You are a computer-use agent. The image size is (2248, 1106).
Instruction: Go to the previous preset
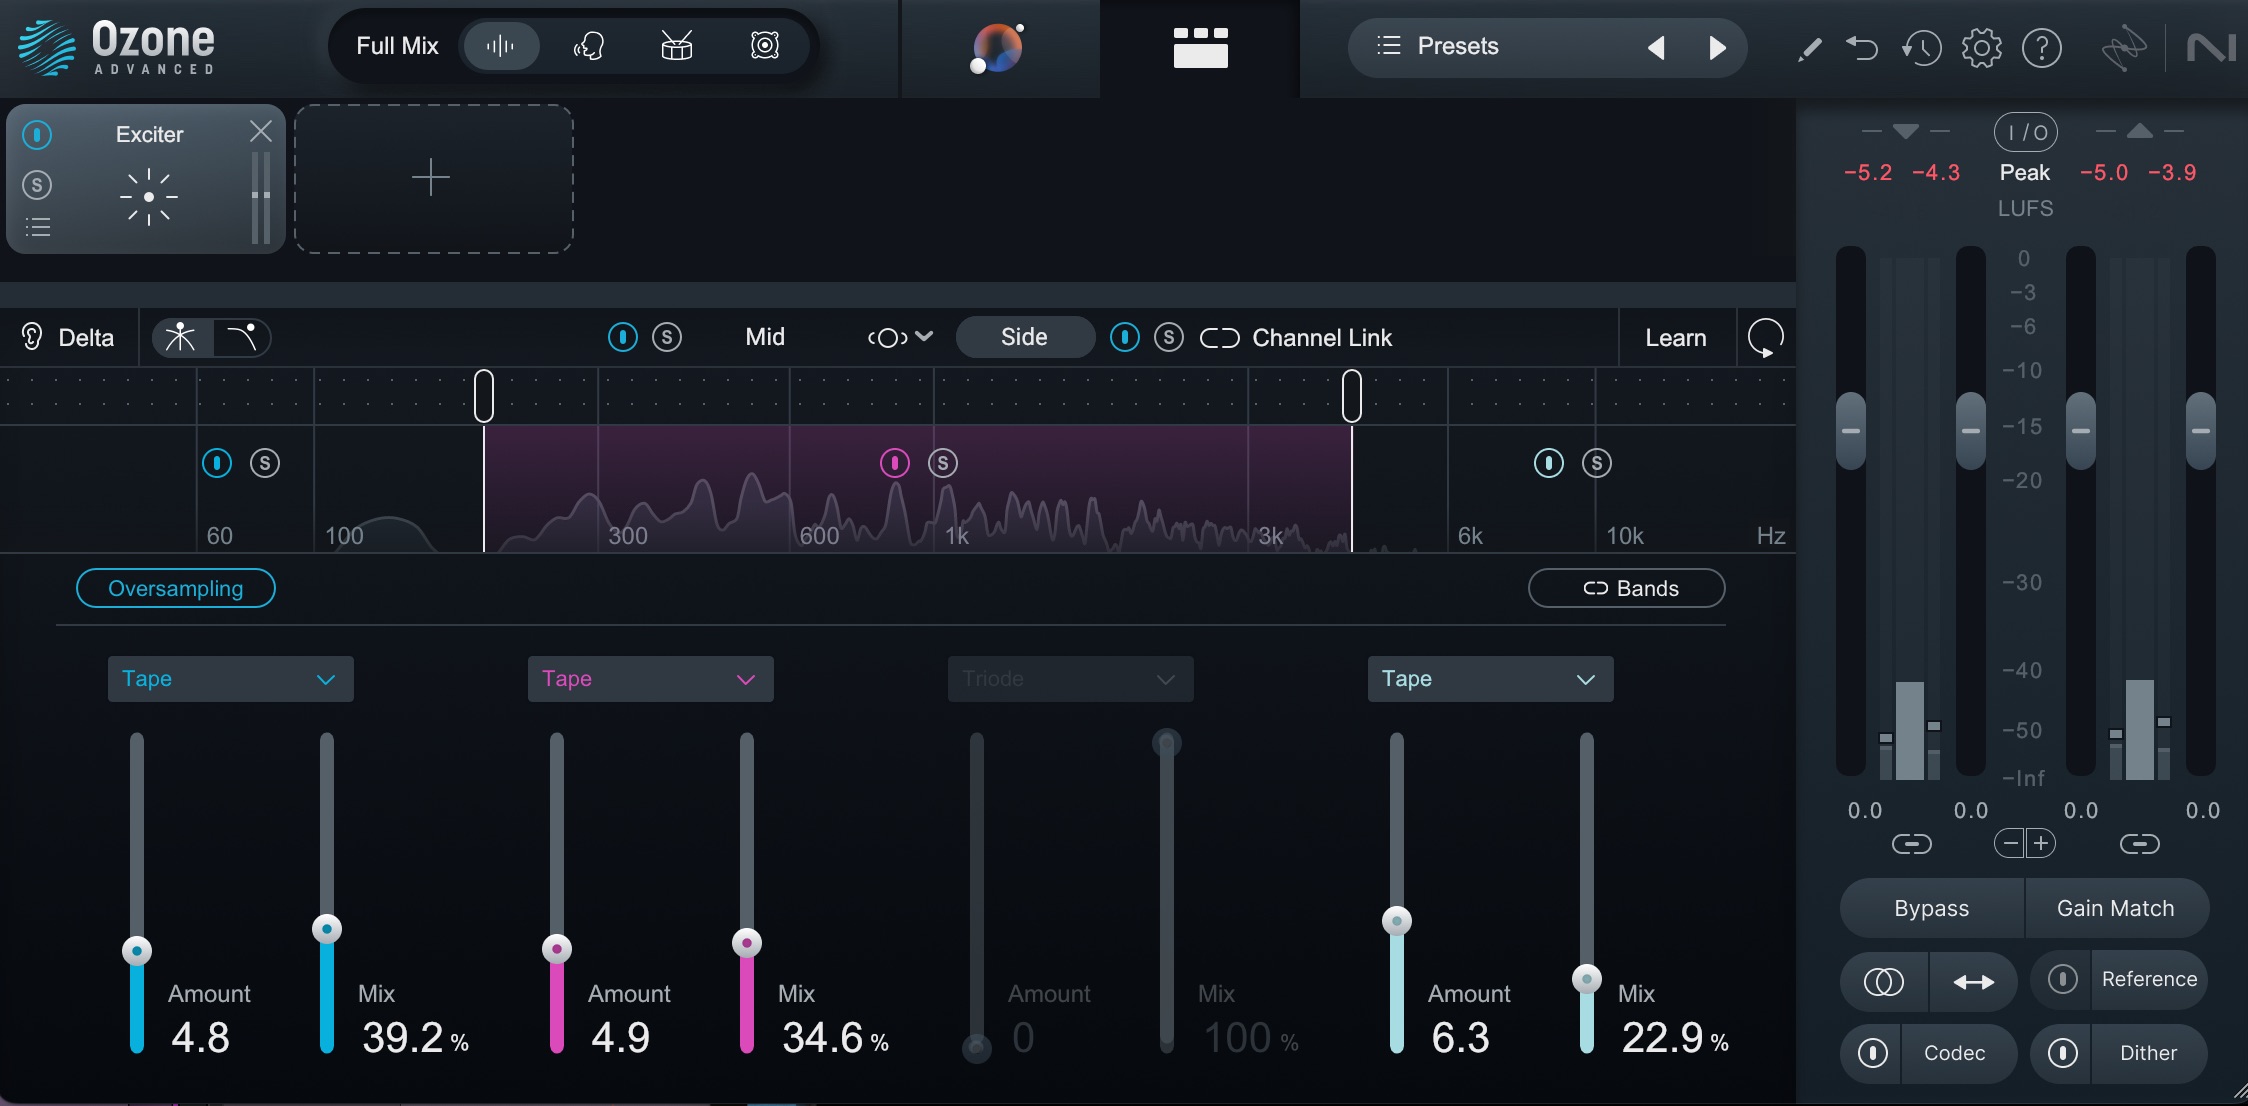point(1656,47)
